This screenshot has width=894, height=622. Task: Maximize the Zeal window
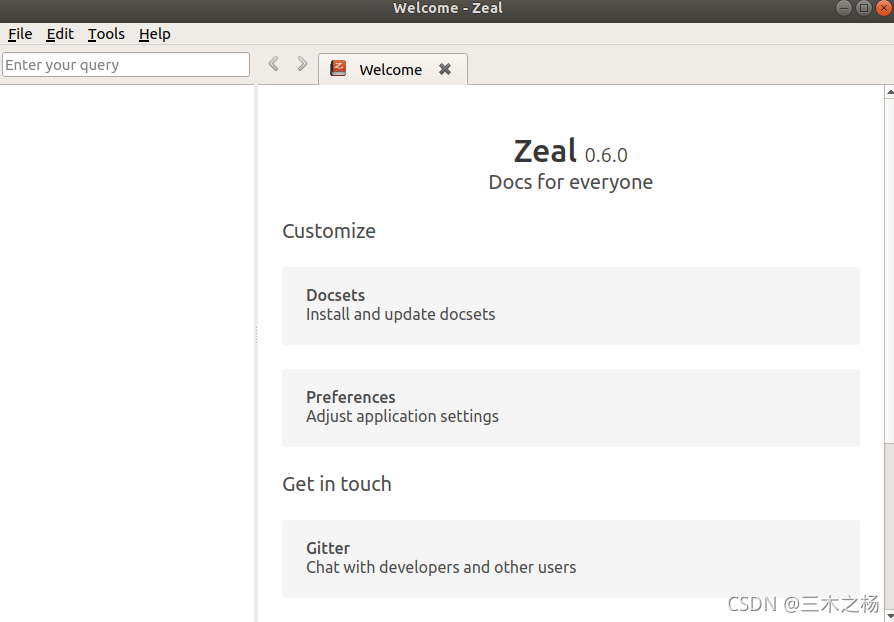(864, 8)
